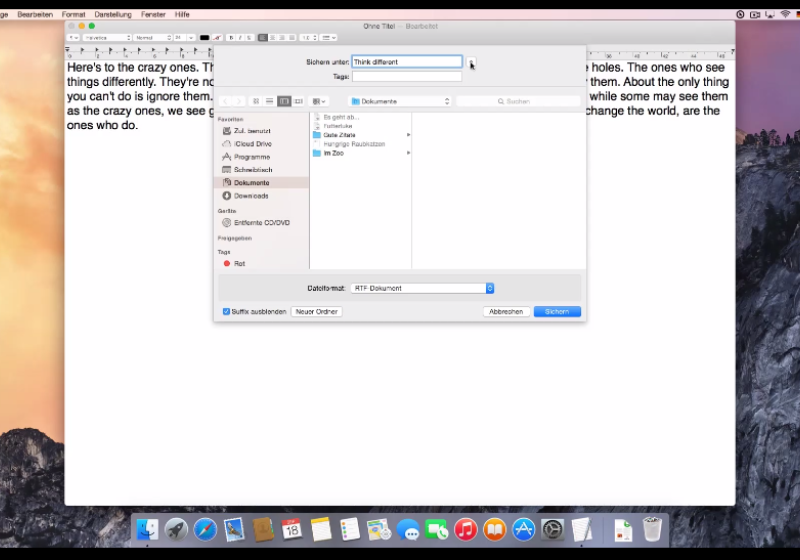The image size is (800, 560).
Task: Open Finder from the Dock
Action: [x=147, y=529]
